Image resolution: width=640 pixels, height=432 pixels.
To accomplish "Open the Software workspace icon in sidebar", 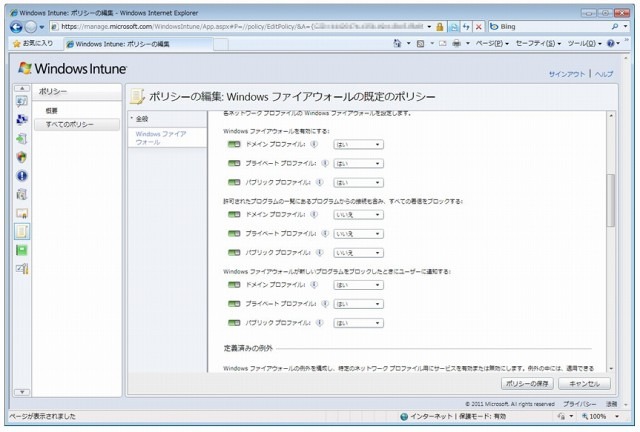I will 22,194.
